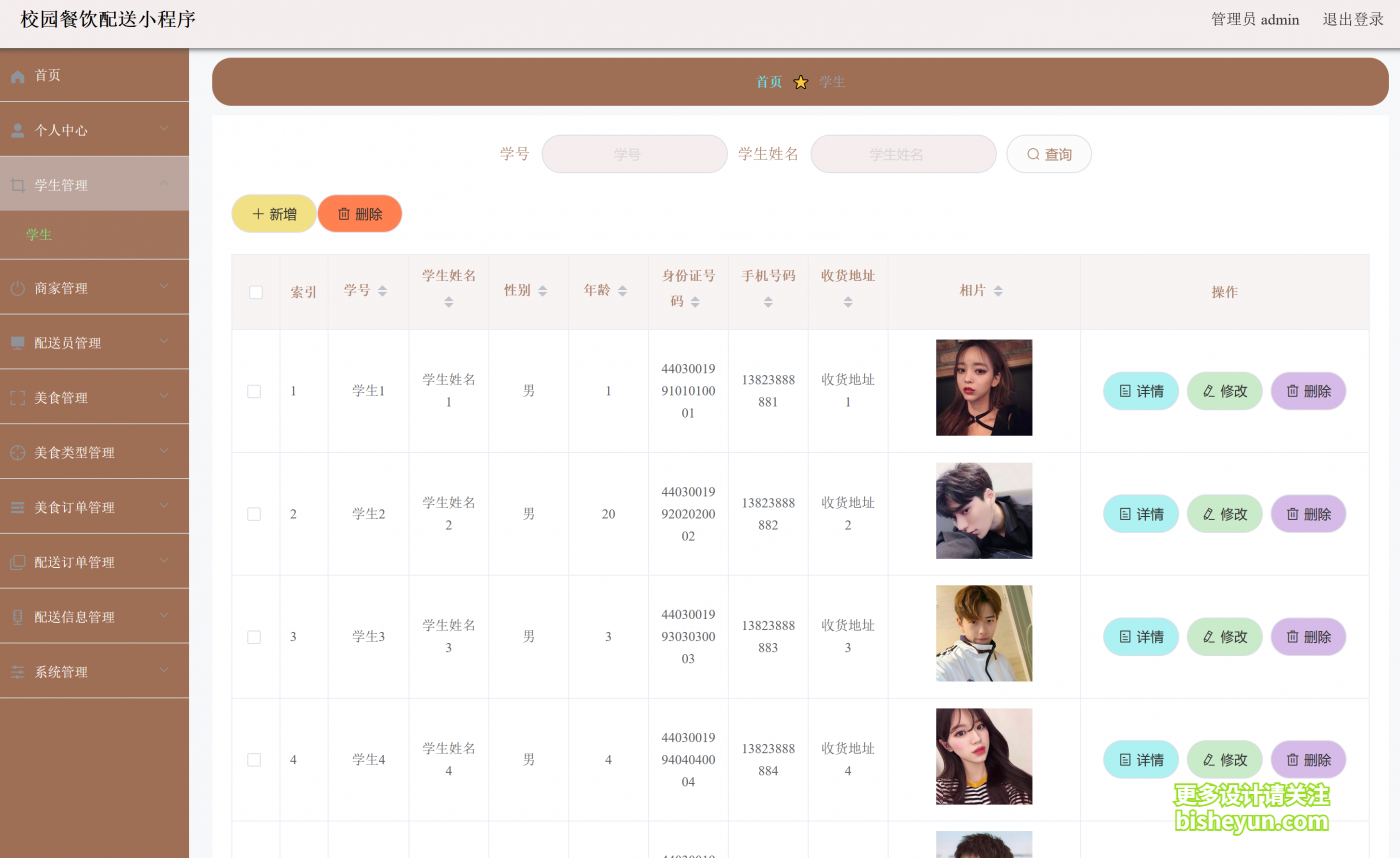Click the 学生姓名 search input field
This screenshot has width=1400, height=858.
pyautogui.click(x=903, y=154)
